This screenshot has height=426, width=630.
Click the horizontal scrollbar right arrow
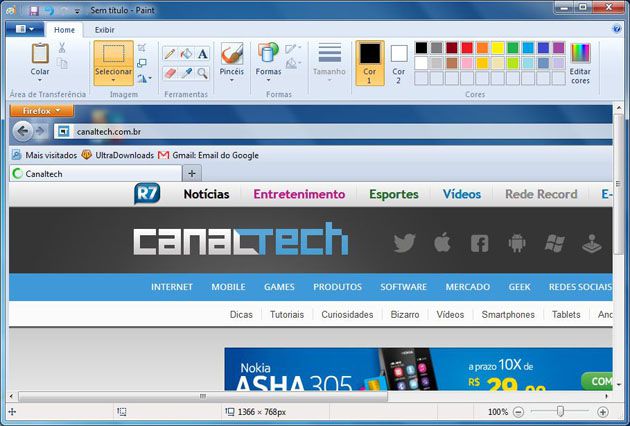pyautogui.click(x=607, y=397)
